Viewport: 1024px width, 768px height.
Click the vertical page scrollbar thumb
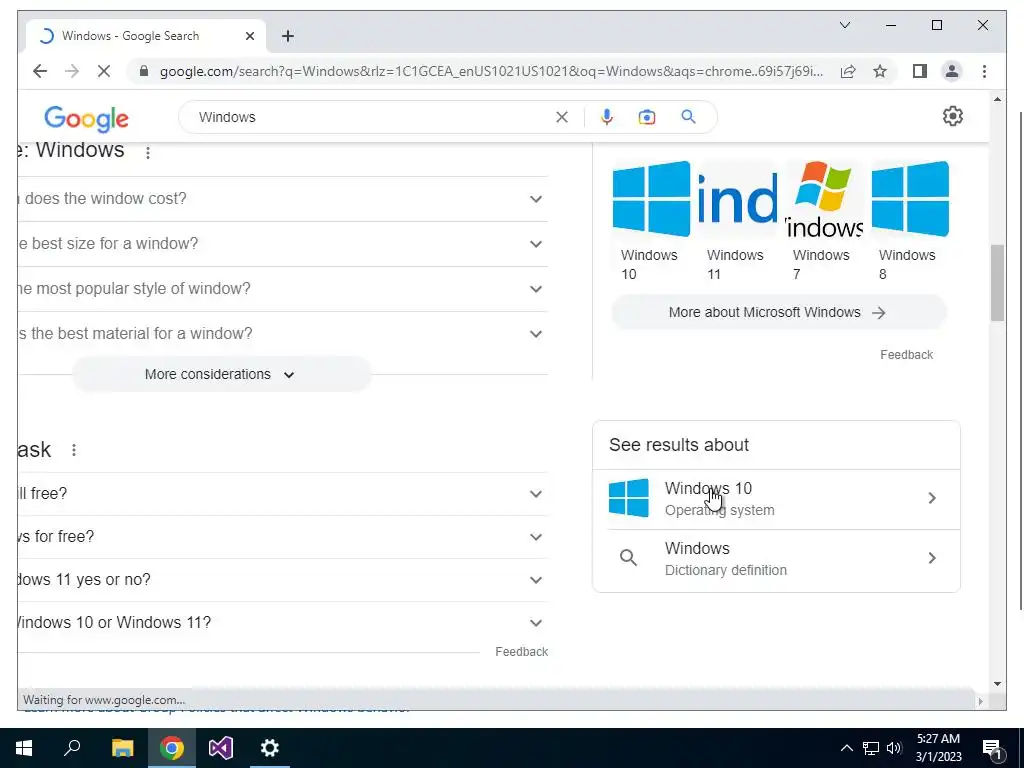click(x=997, y=282)
